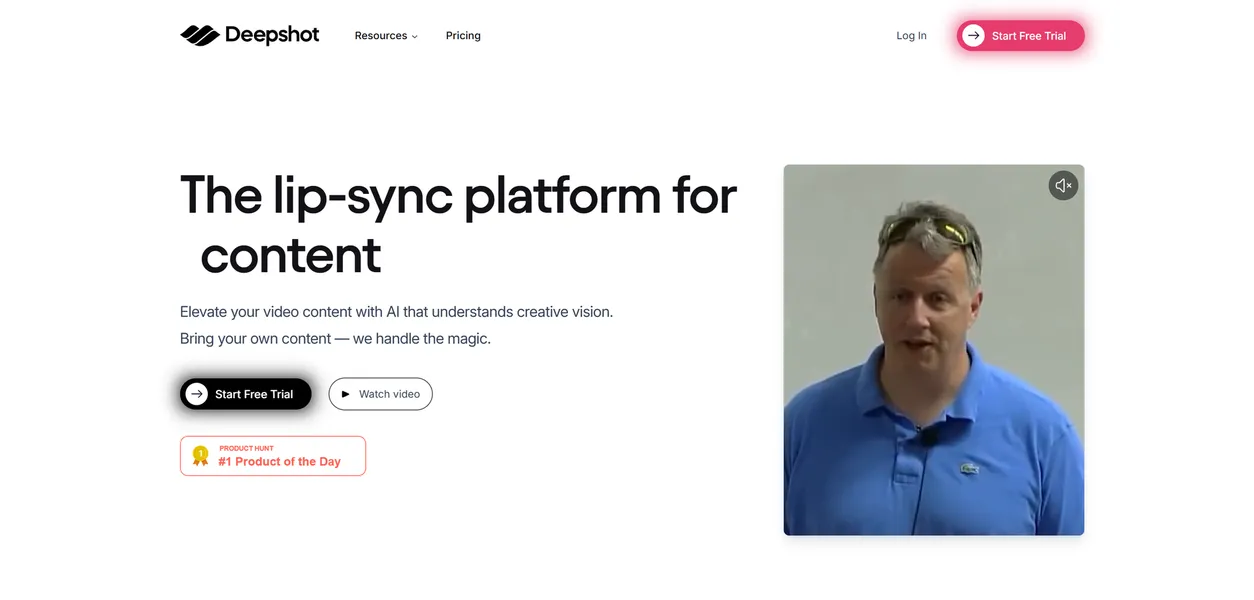1254x600 pixels.
Task: Expand the chevron next to Resources
Action: pos(414,36)
